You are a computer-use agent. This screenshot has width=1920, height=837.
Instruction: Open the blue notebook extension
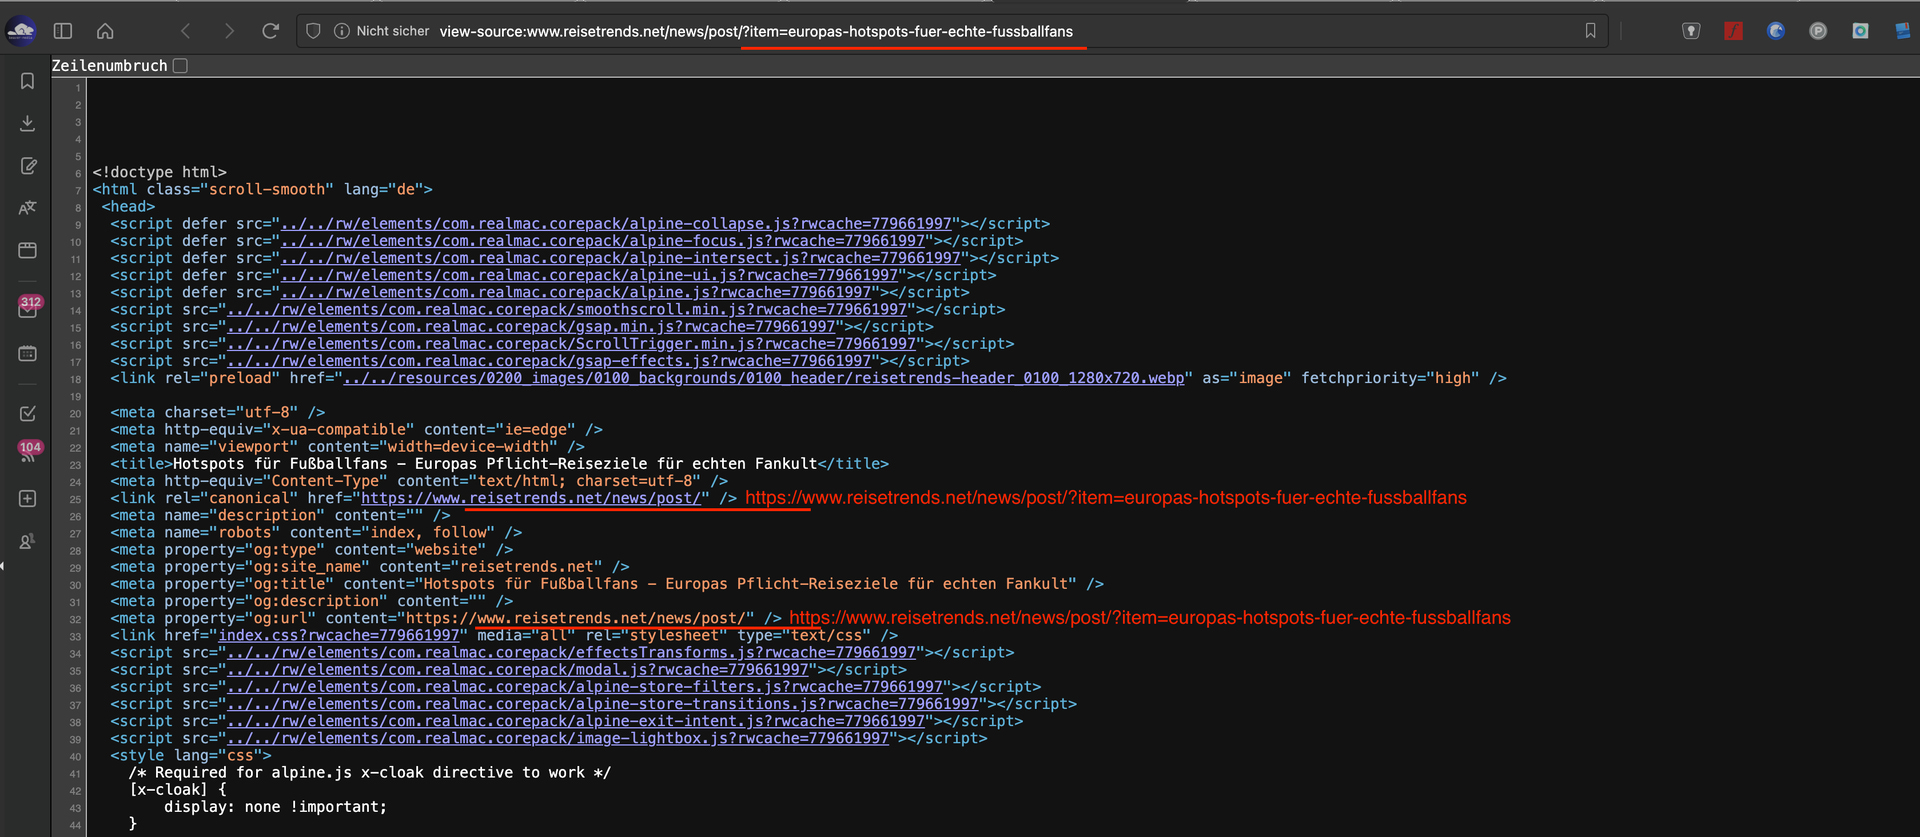point(1902,31)
